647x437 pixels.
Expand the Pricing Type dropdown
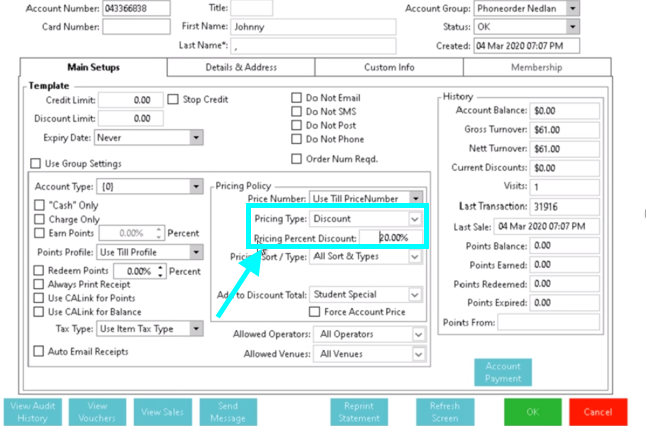415,219
